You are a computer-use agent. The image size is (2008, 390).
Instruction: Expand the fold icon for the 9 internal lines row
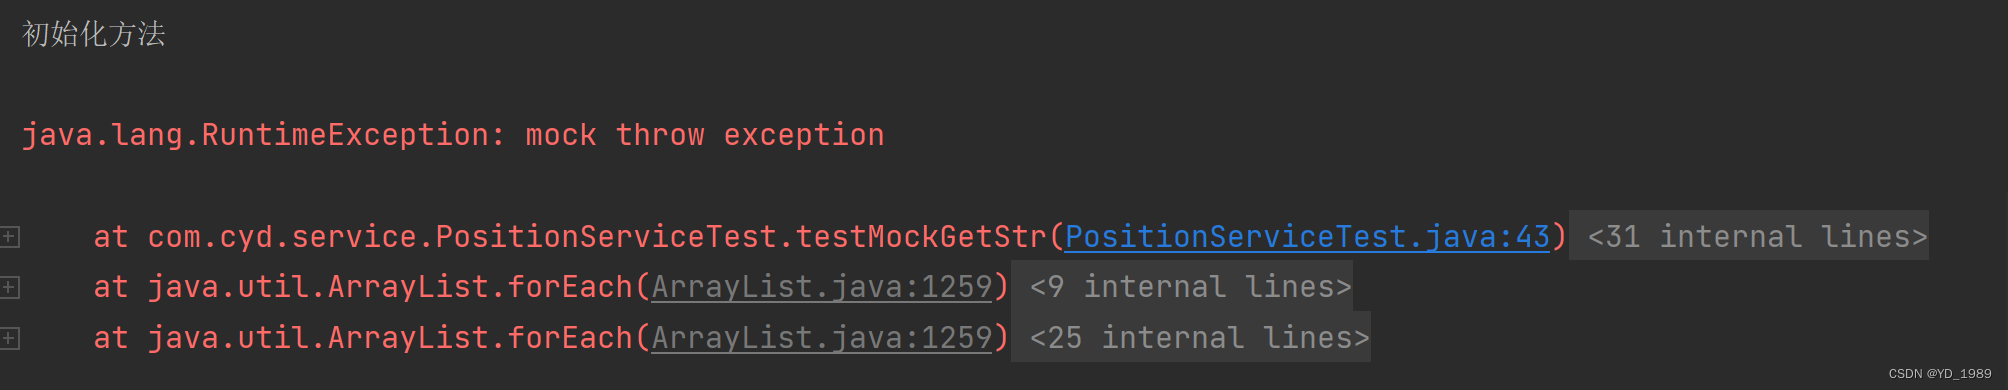[9, 288]
